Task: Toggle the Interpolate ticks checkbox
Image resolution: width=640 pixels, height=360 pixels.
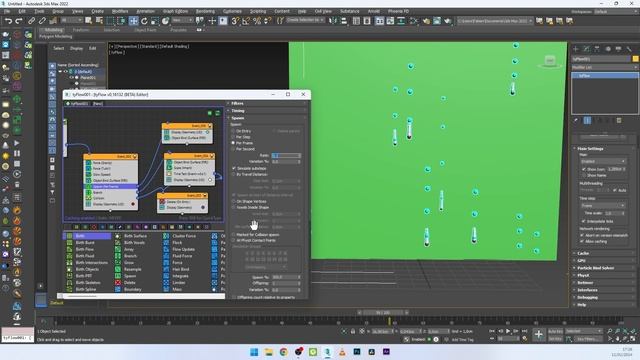Action: click(584, 221)
